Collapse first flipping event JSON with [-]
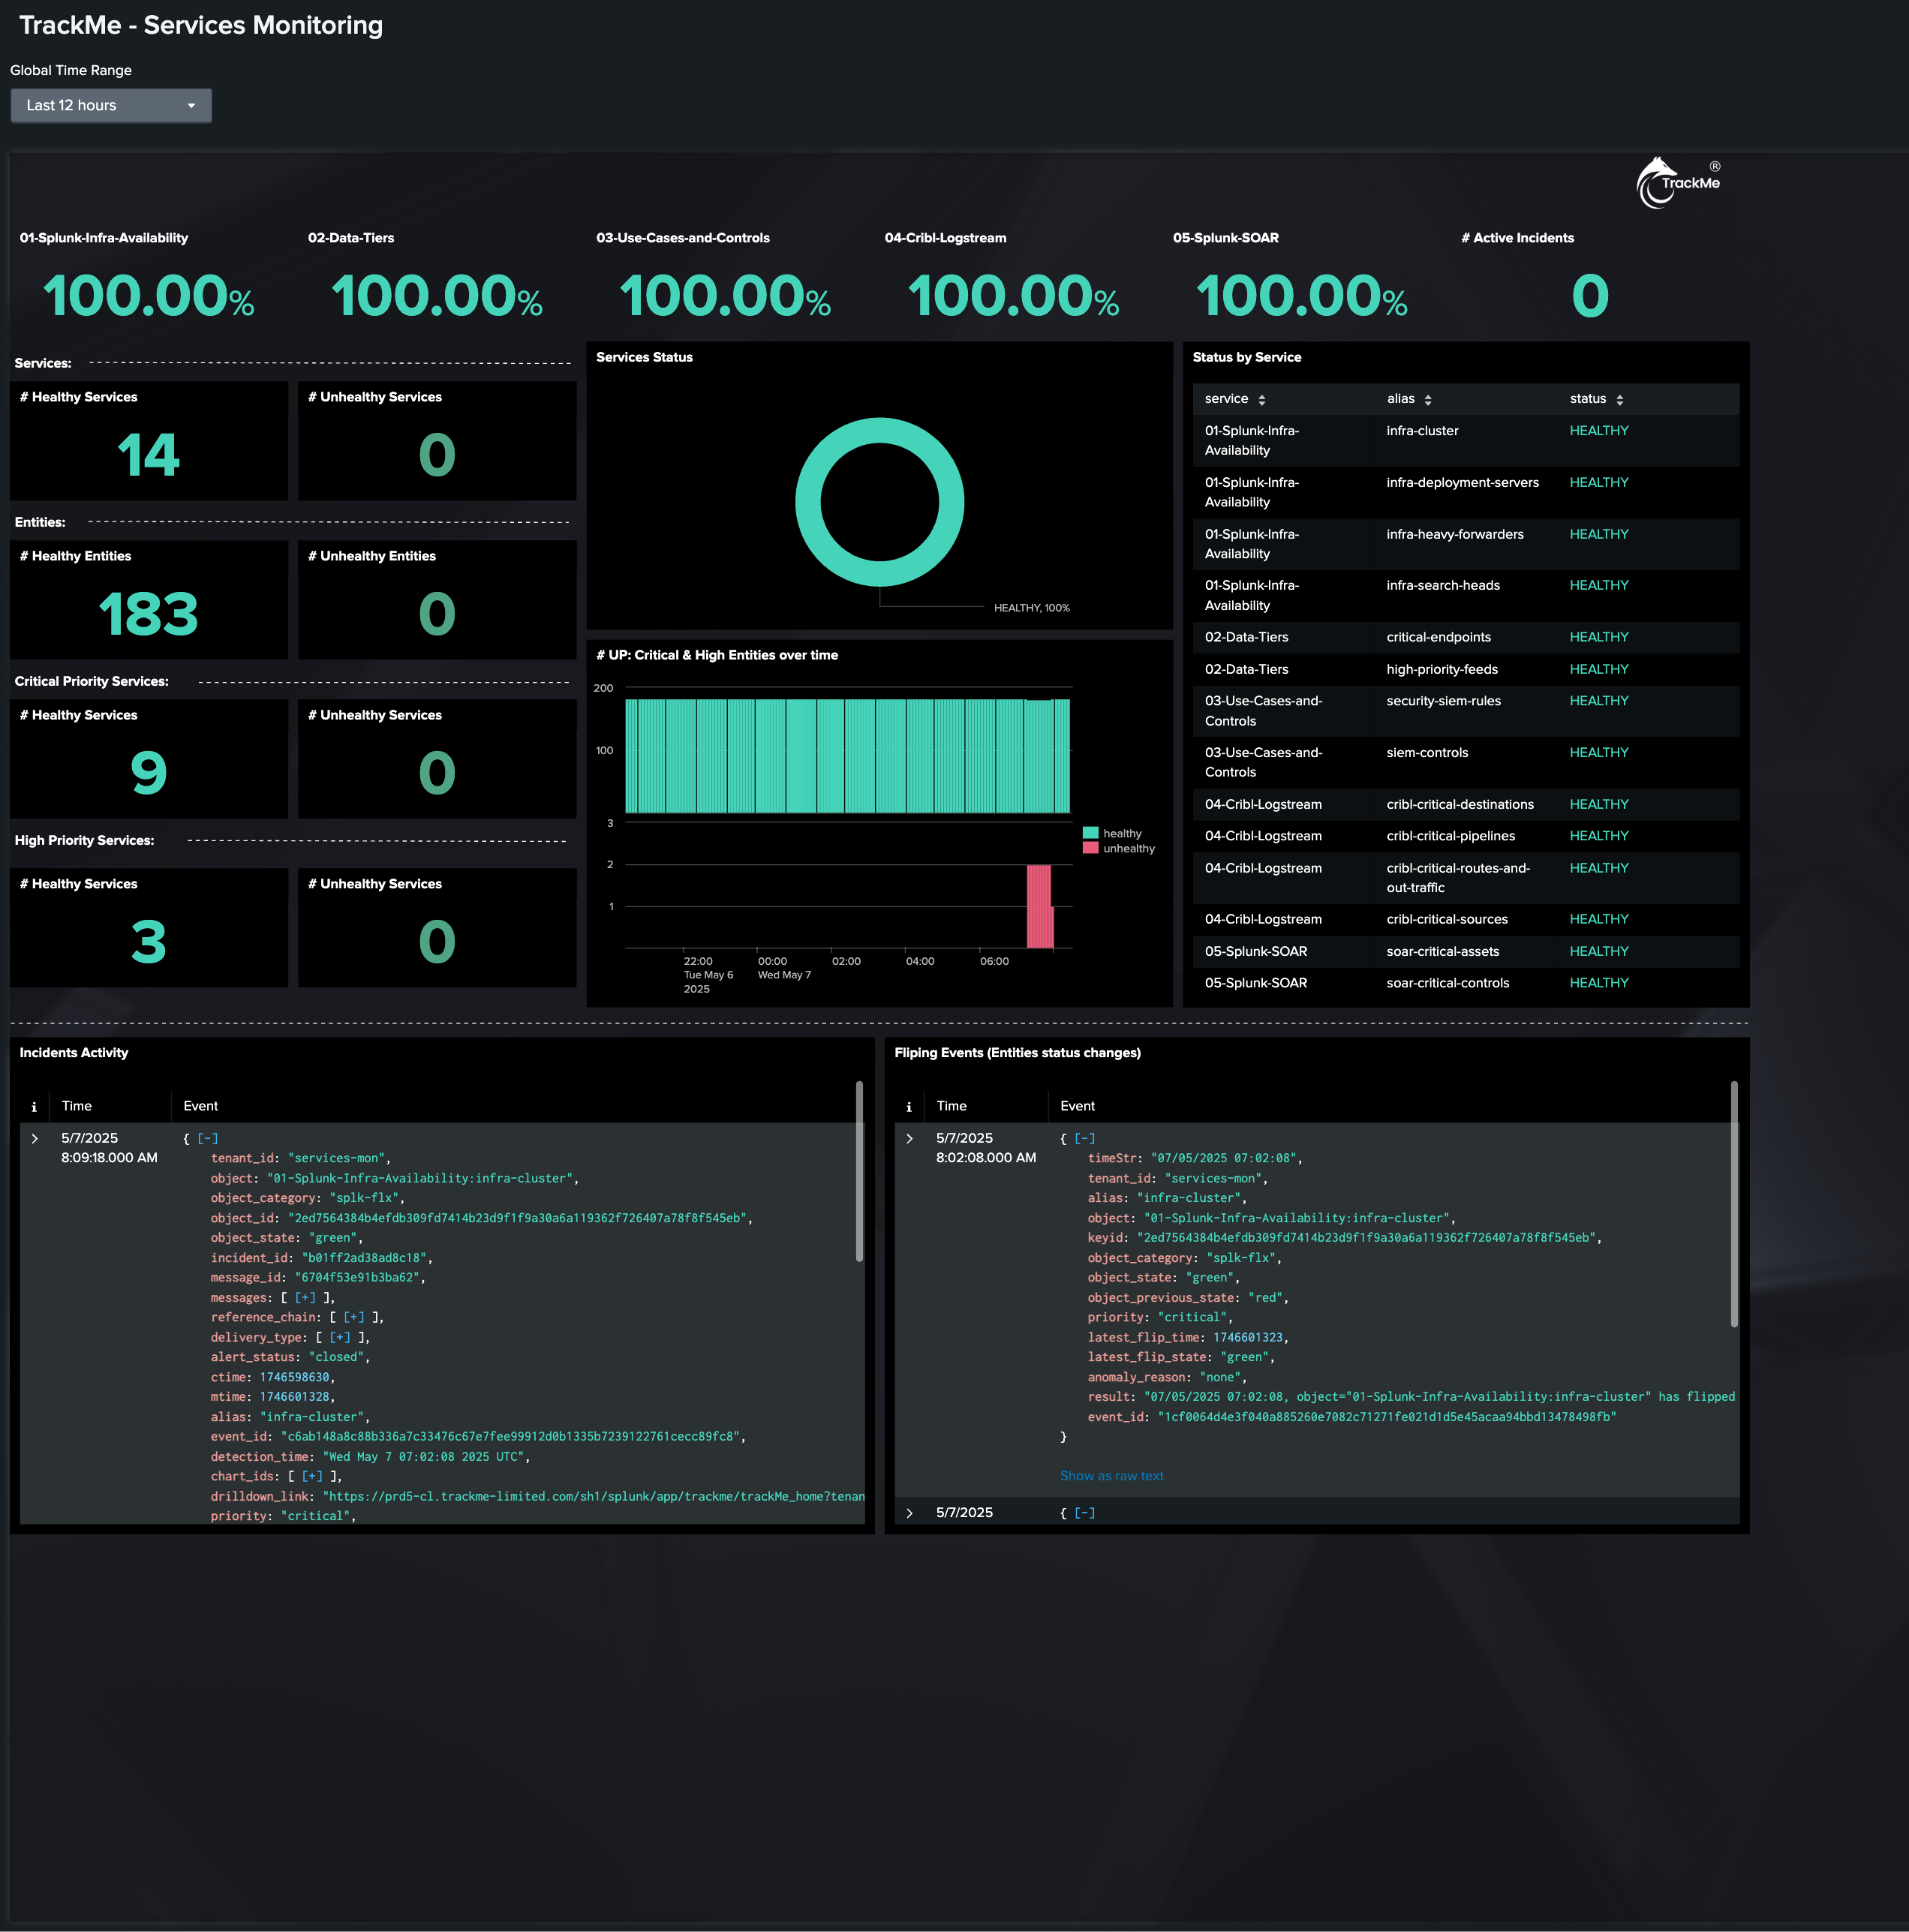 1085,1138
